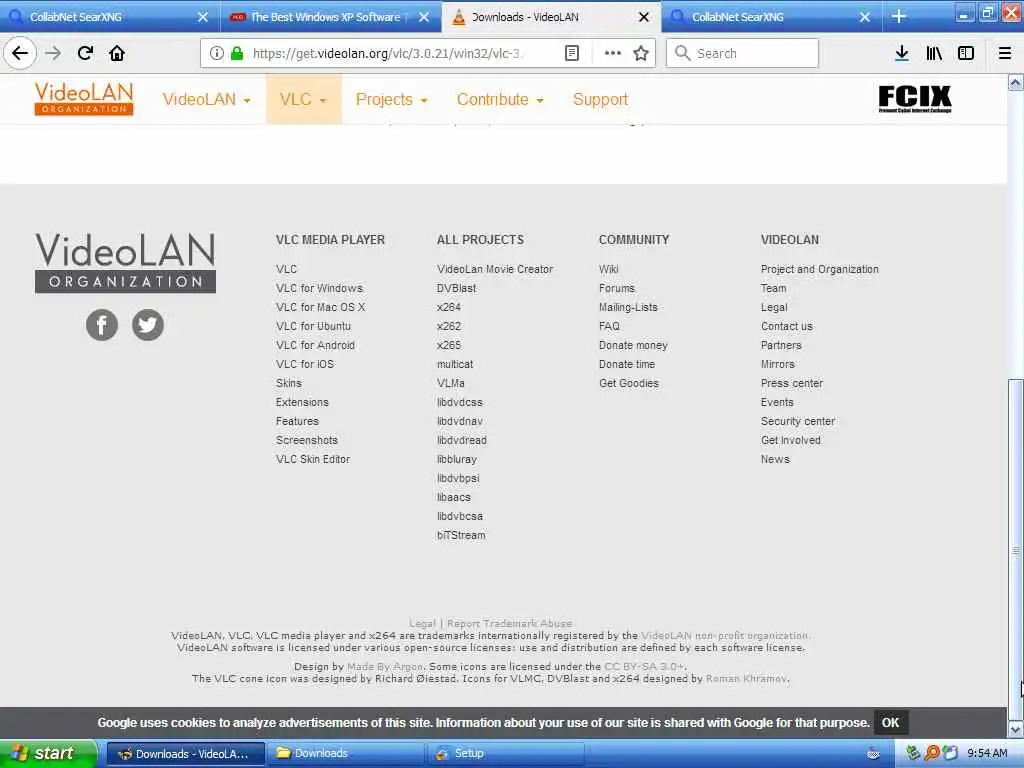Close The Best Windows XP Software tab
1024x768 pixels.
(x=424, y=17)
